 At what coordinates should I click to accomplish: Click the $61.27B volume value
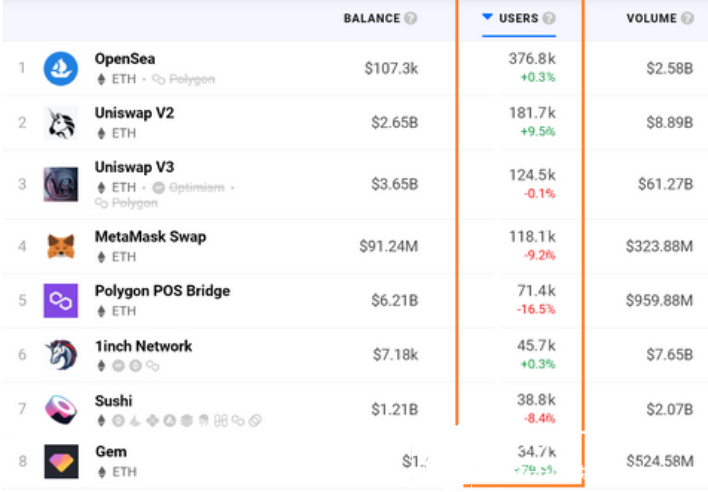point(666,184)
